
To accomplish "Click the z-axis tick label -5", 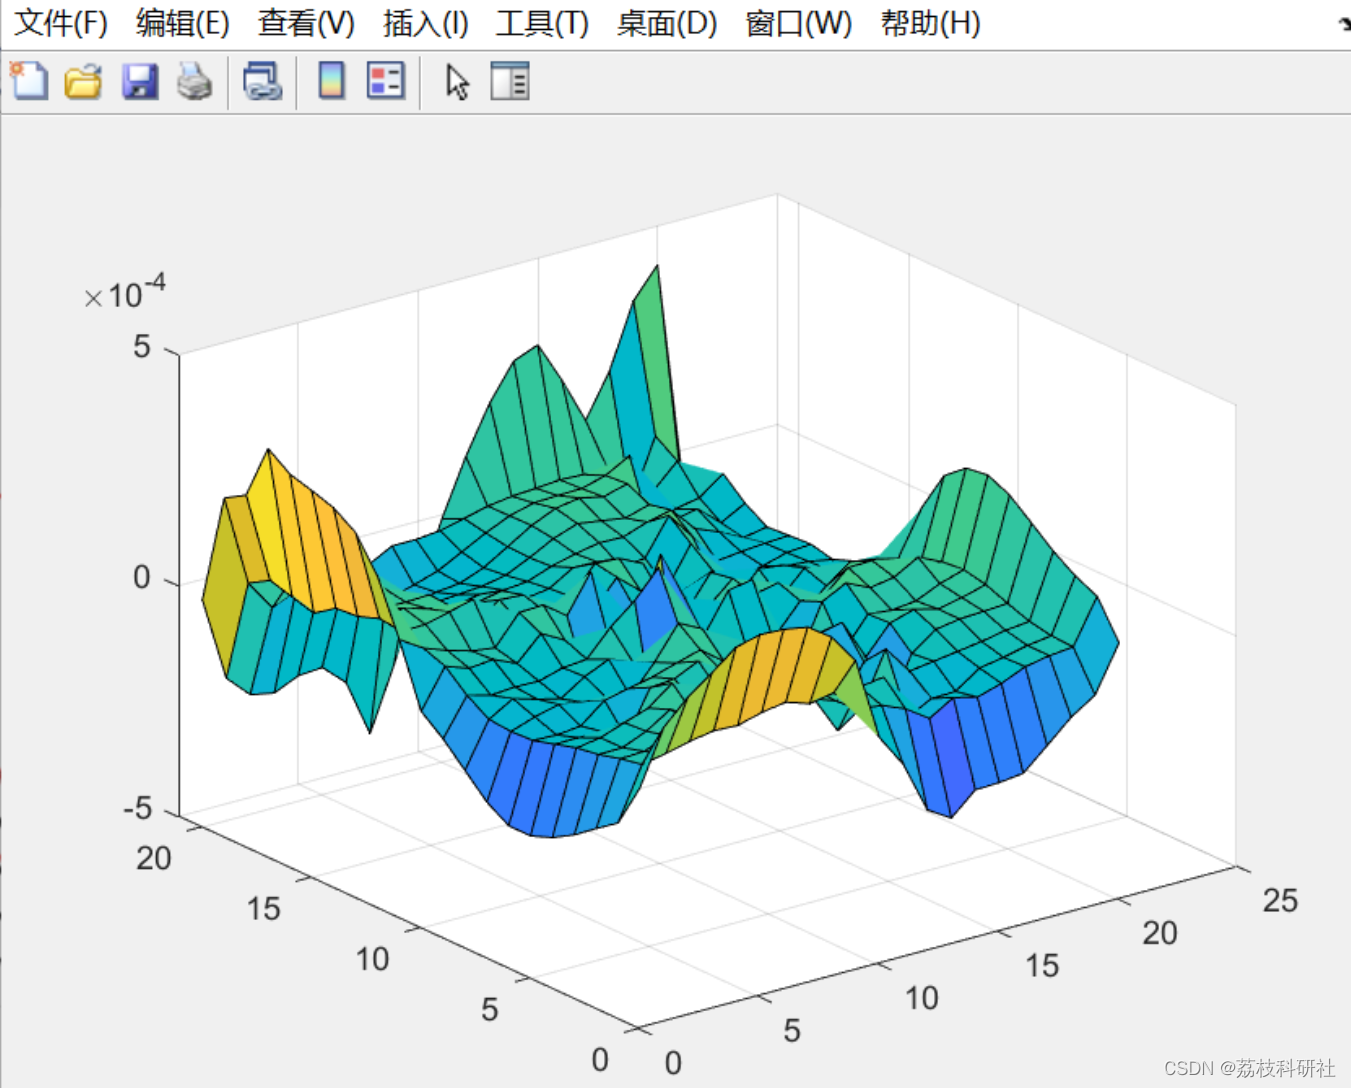I will [138, 808].
